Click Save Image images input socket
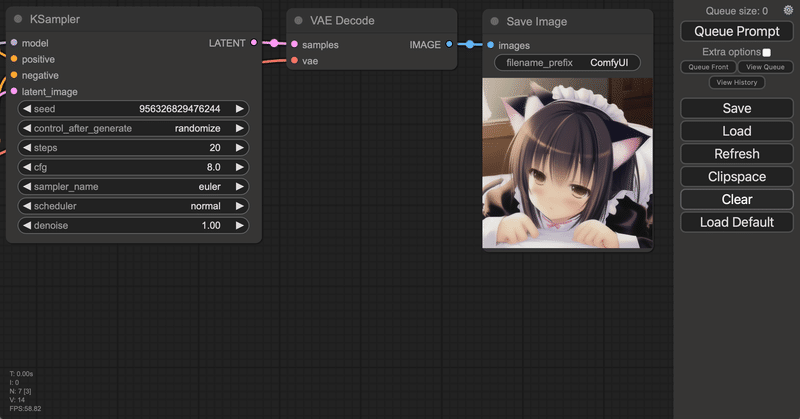 tap(490, 45)
